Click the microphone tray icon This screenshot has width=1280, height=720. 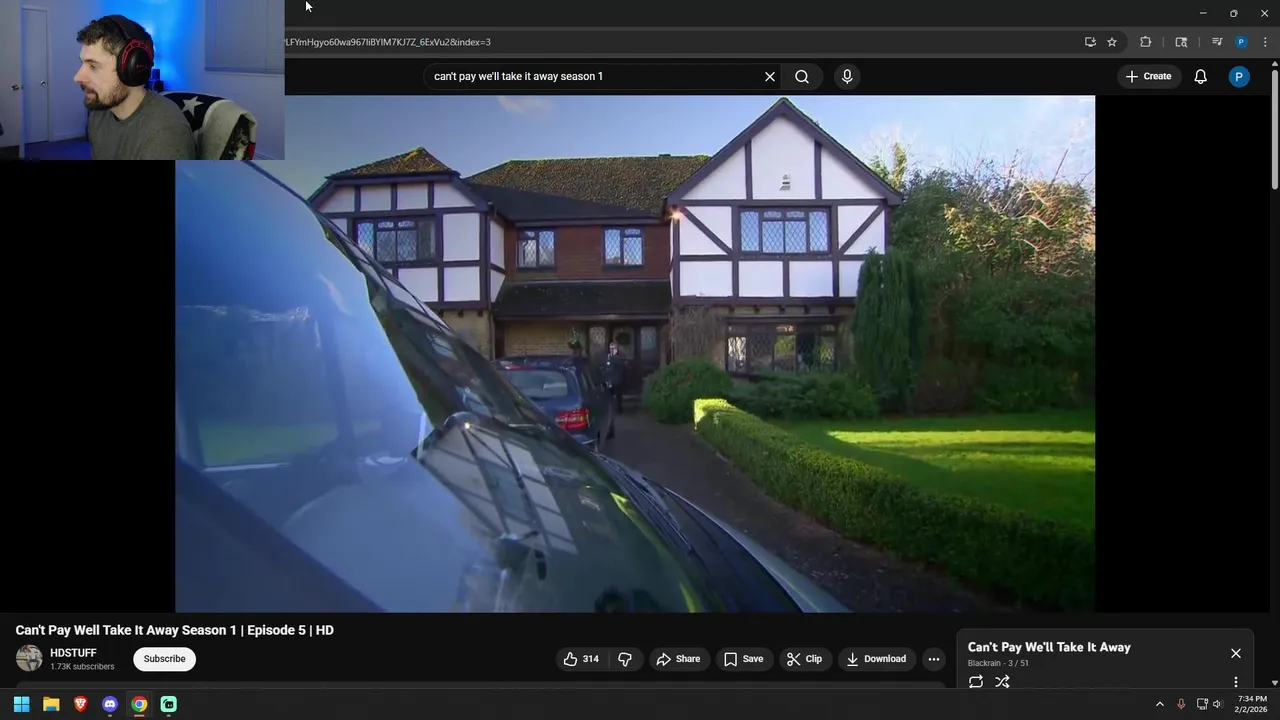click(1181, 704)
